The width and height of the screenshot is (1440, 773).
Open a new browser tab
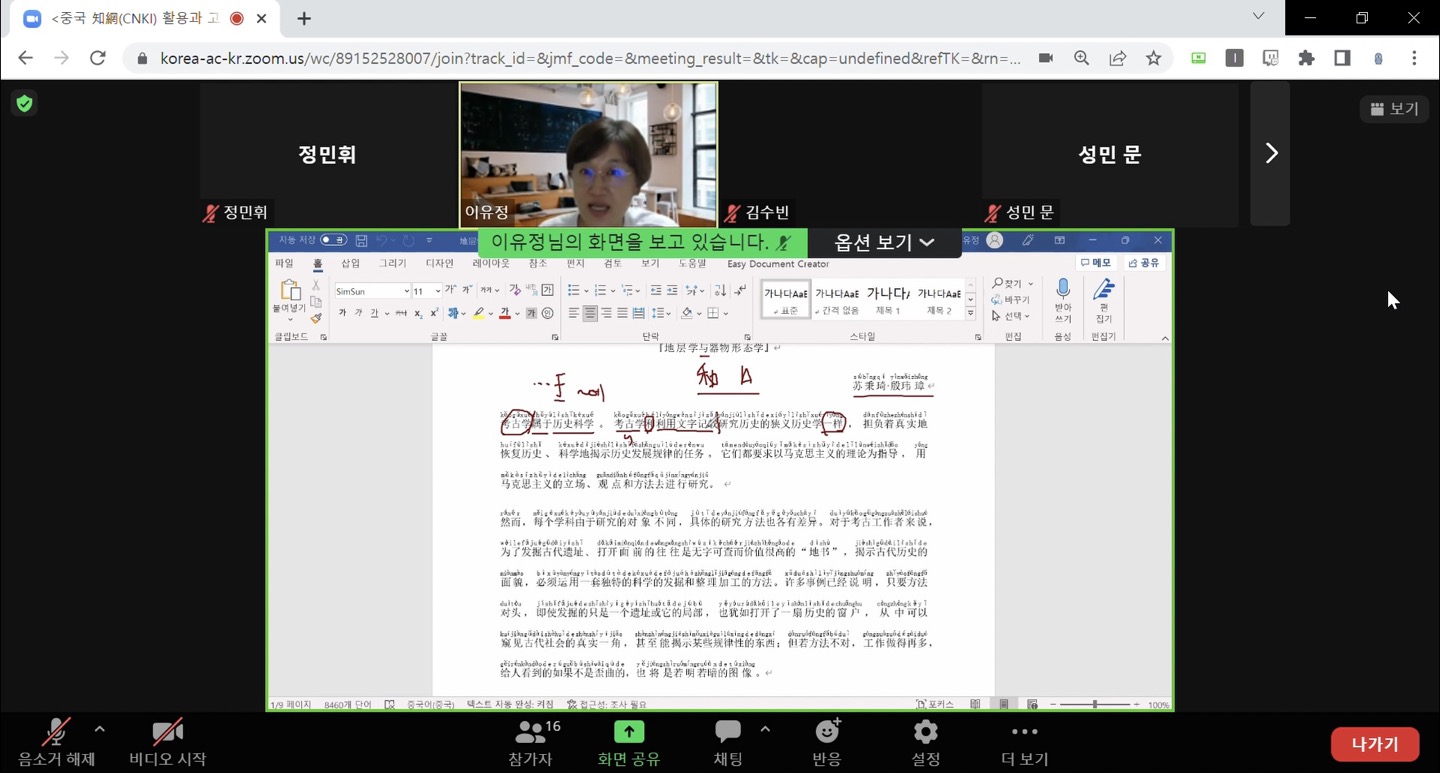304,18
